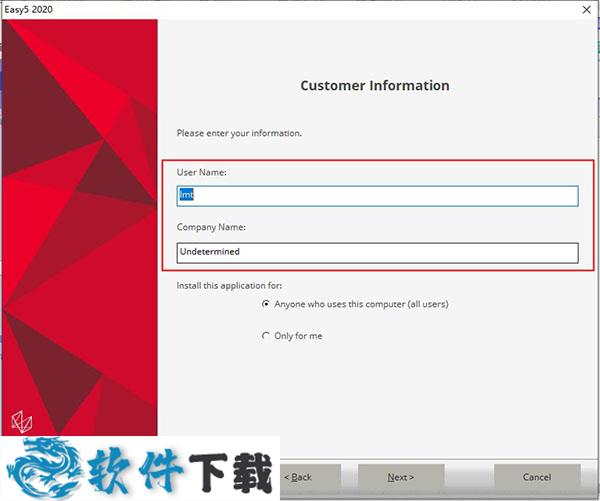Viewport: 600px width, 501px height.
Task: Cancel the Easy5 installation
Action: coord(537,477)
